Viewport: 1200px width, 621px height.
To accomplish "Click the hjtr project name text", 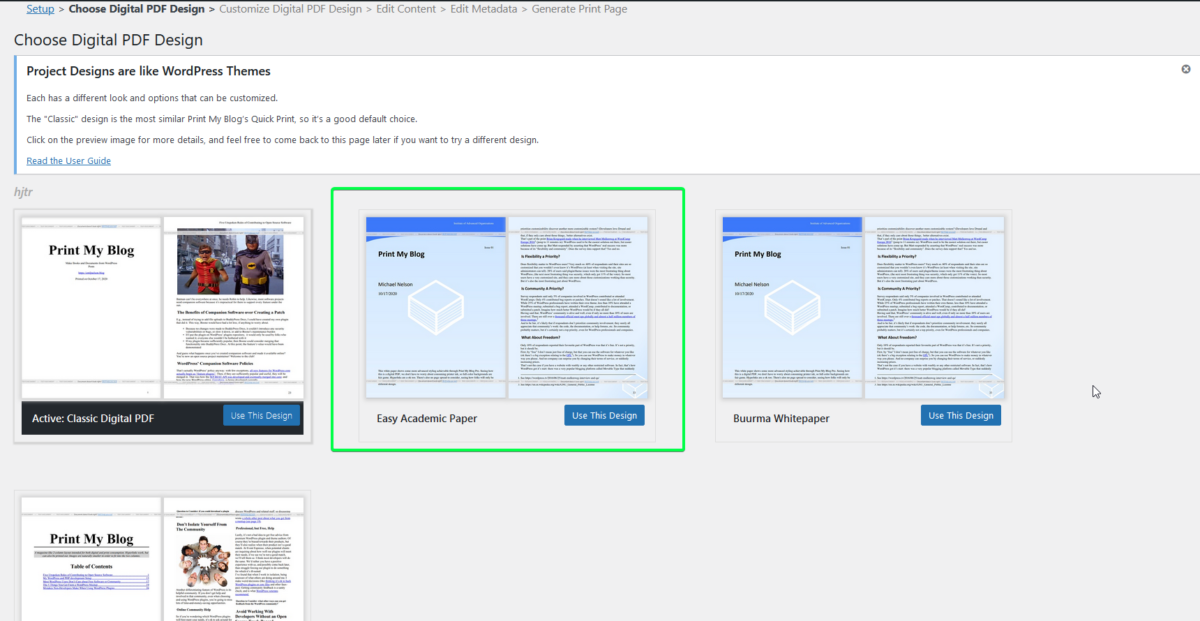I will click(x=24, y=191).
